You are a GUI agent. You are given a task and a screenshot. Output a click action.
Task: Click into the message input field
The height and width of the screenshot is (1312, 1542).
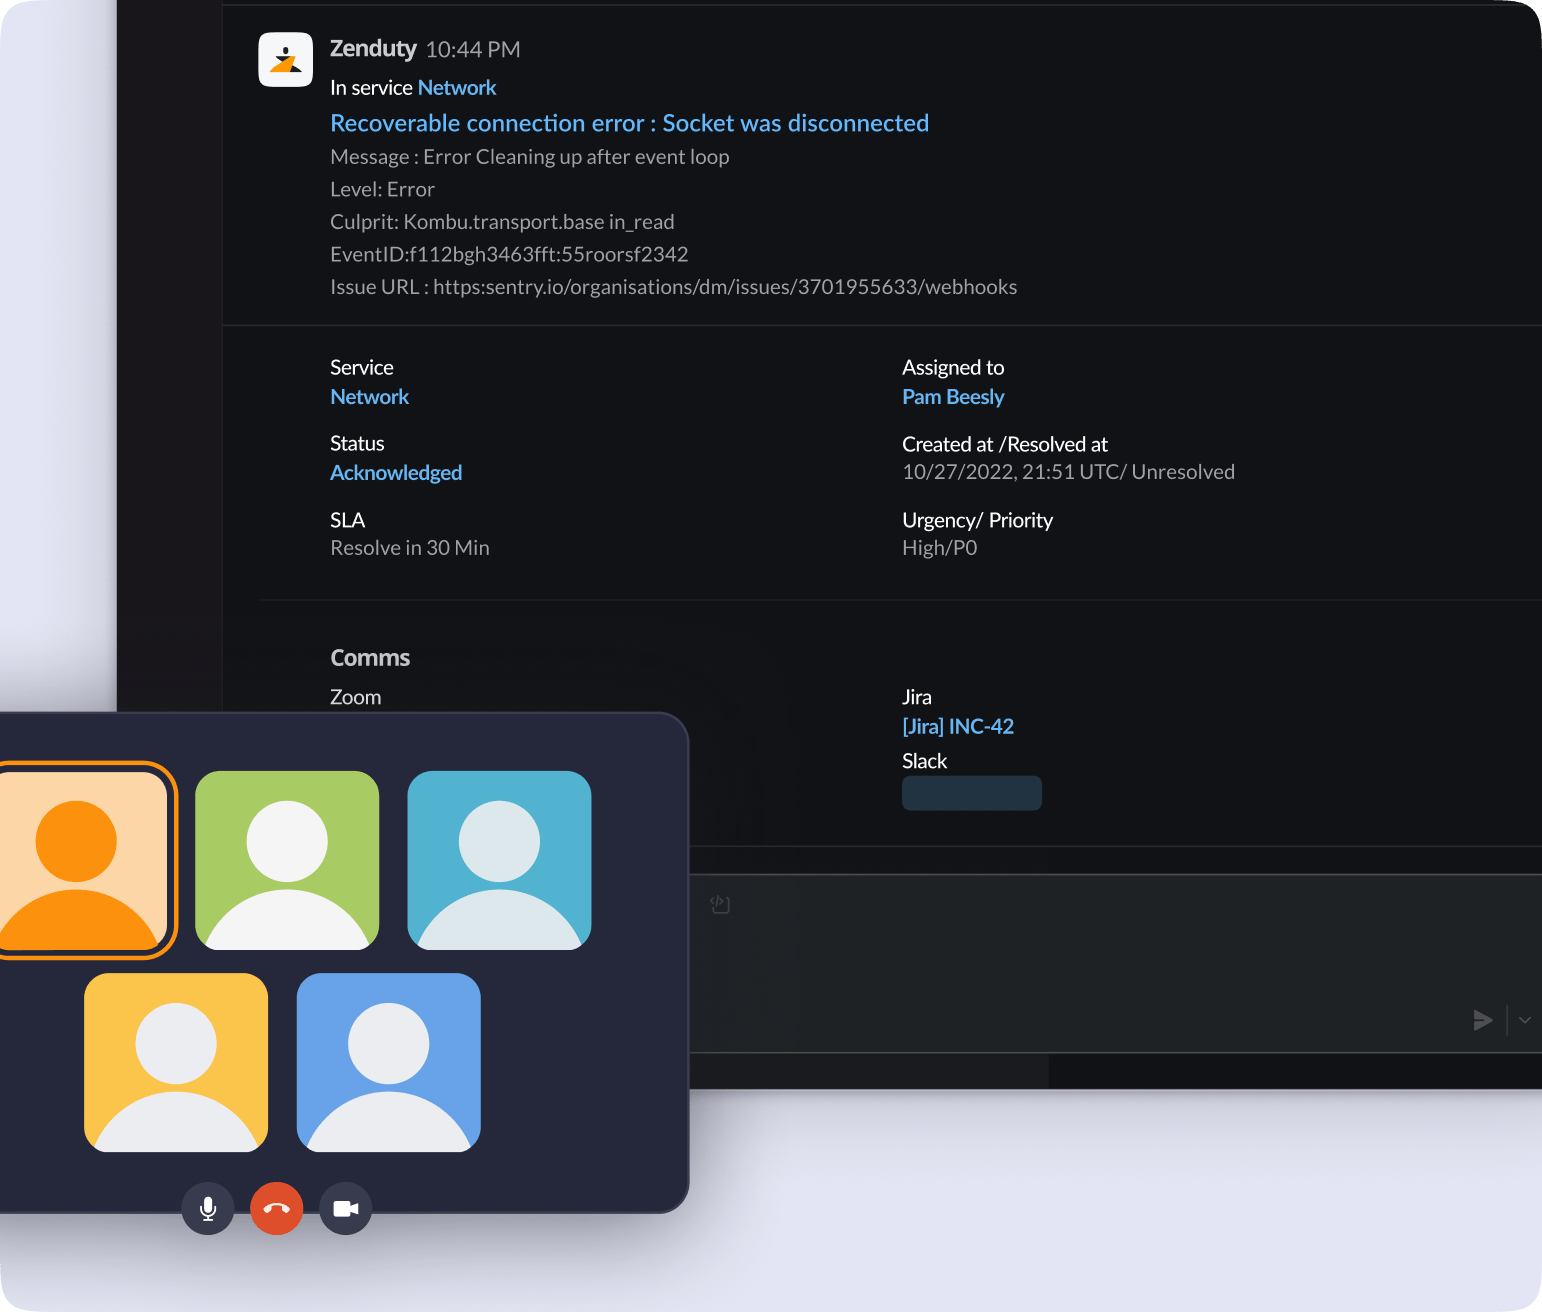(1080, 960)
